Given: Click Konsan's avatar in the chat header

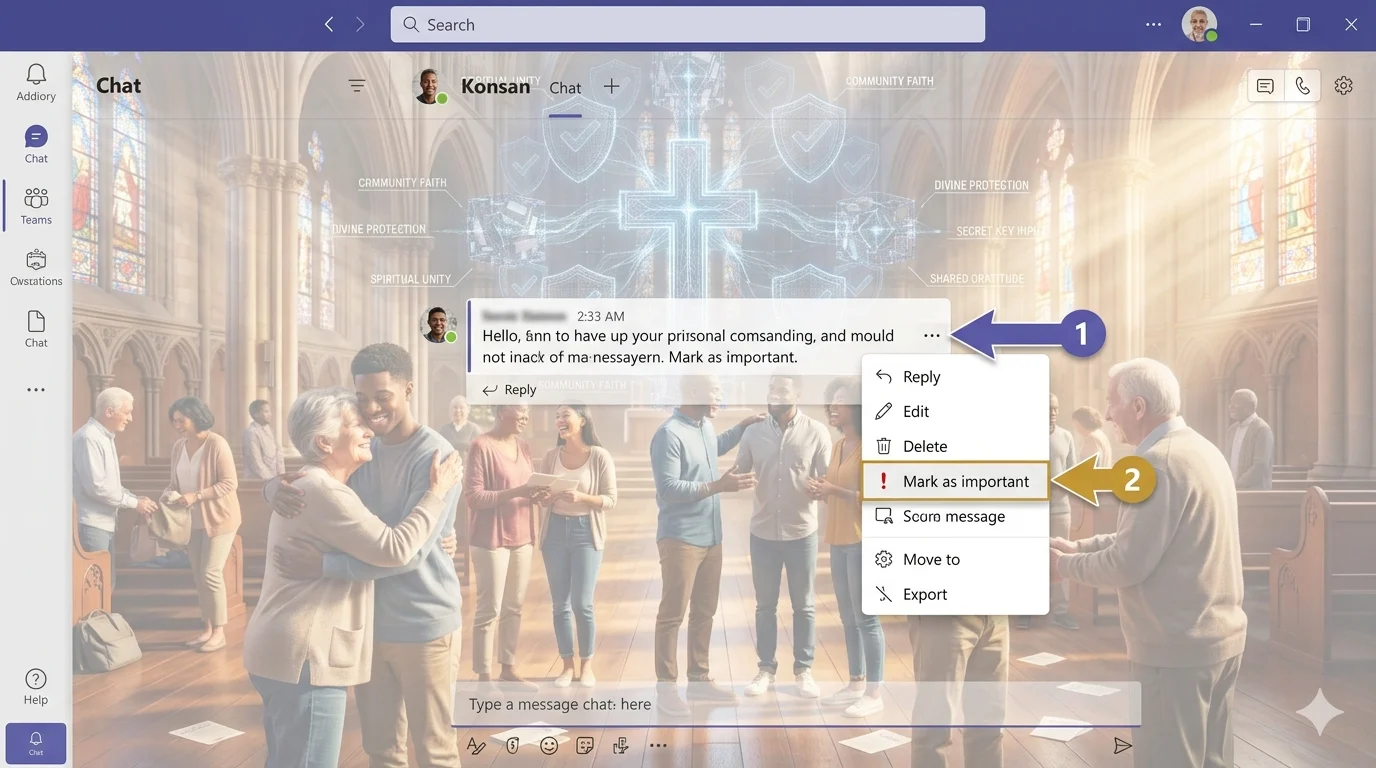Looking at the screenshot, I should [x=431, y=86].
